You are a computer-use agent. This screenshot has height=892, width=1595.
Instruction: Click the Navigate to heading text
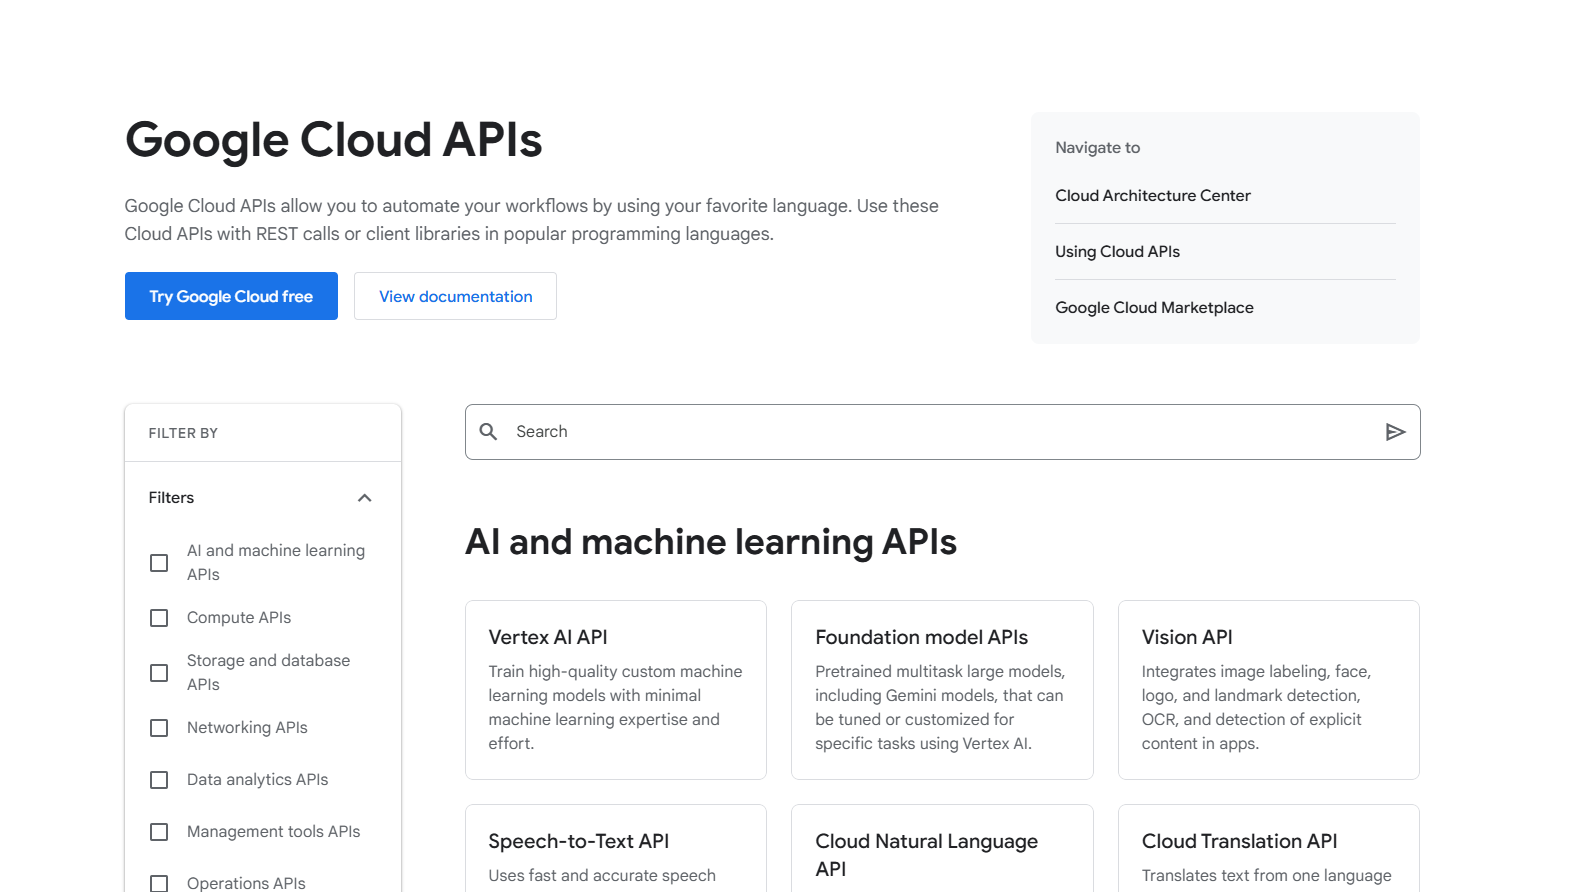(1097, 148)
